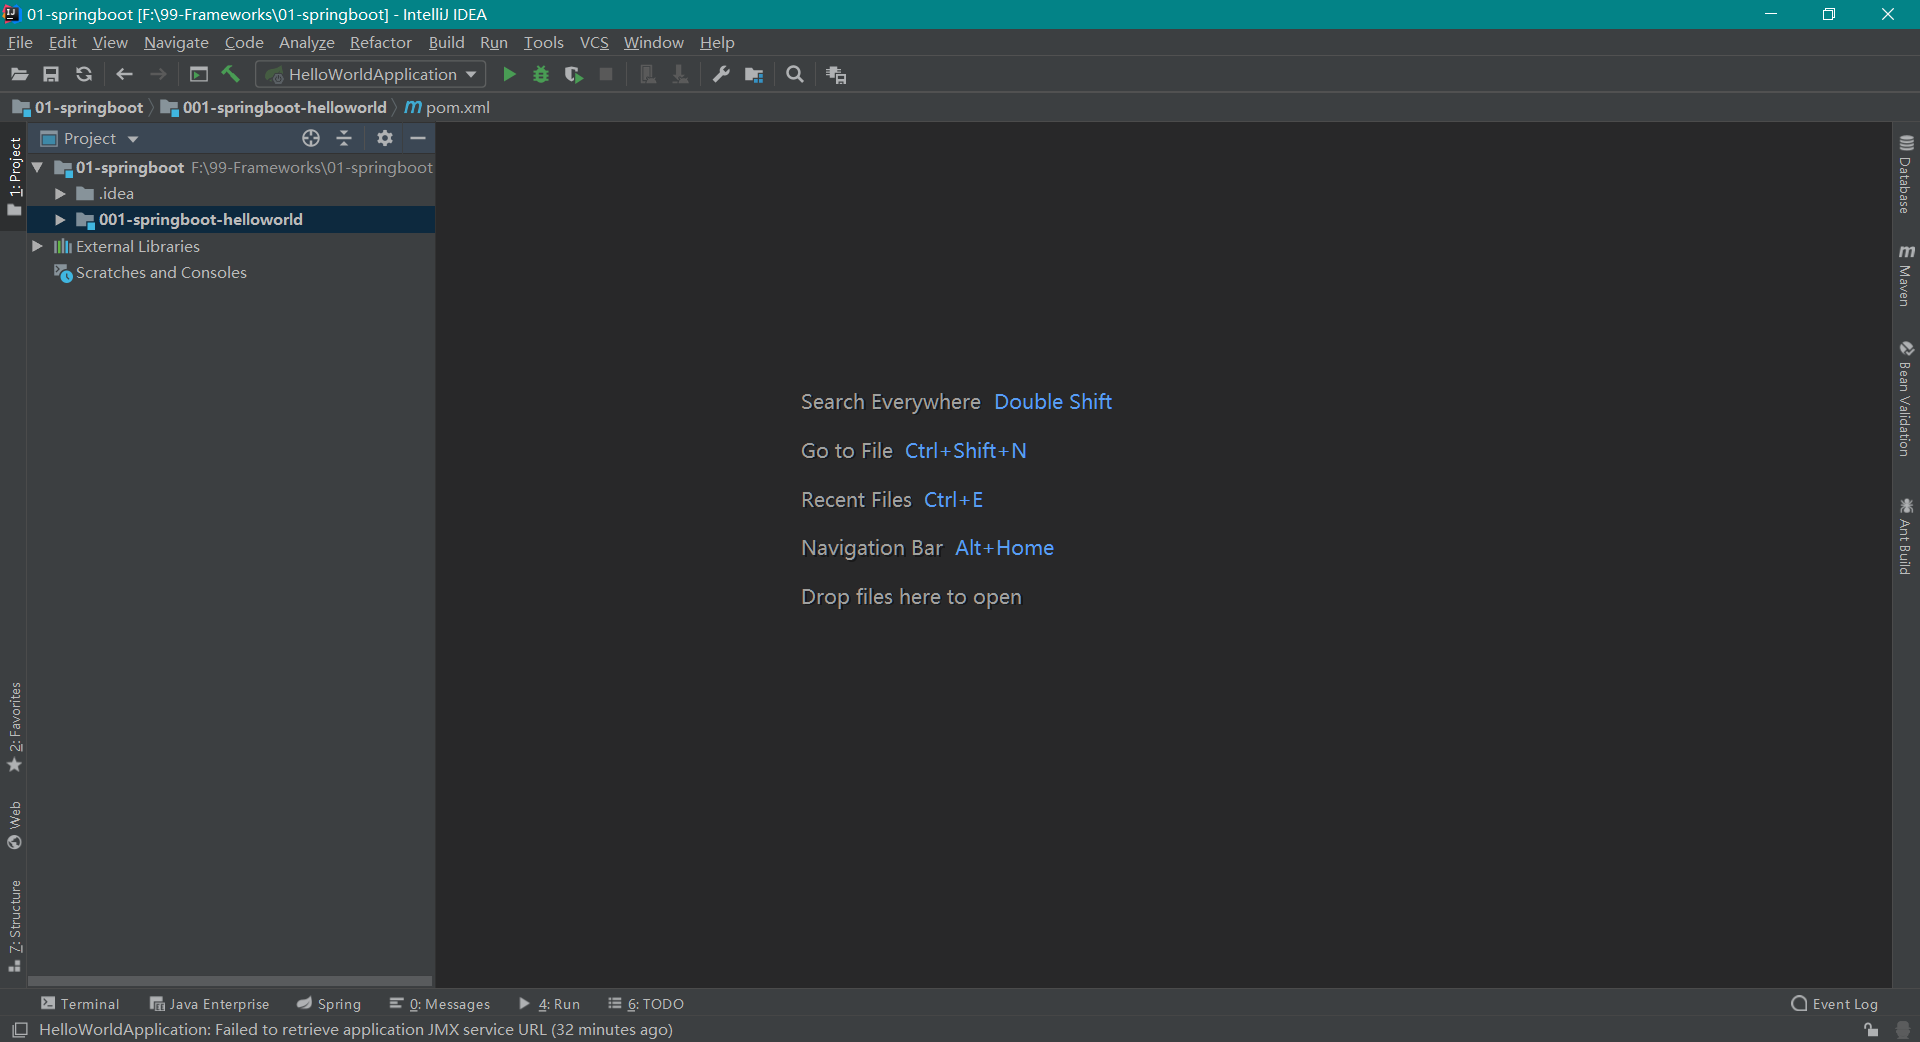Click the Search Everywhere magnifier icon

click(x=795, y=74)
